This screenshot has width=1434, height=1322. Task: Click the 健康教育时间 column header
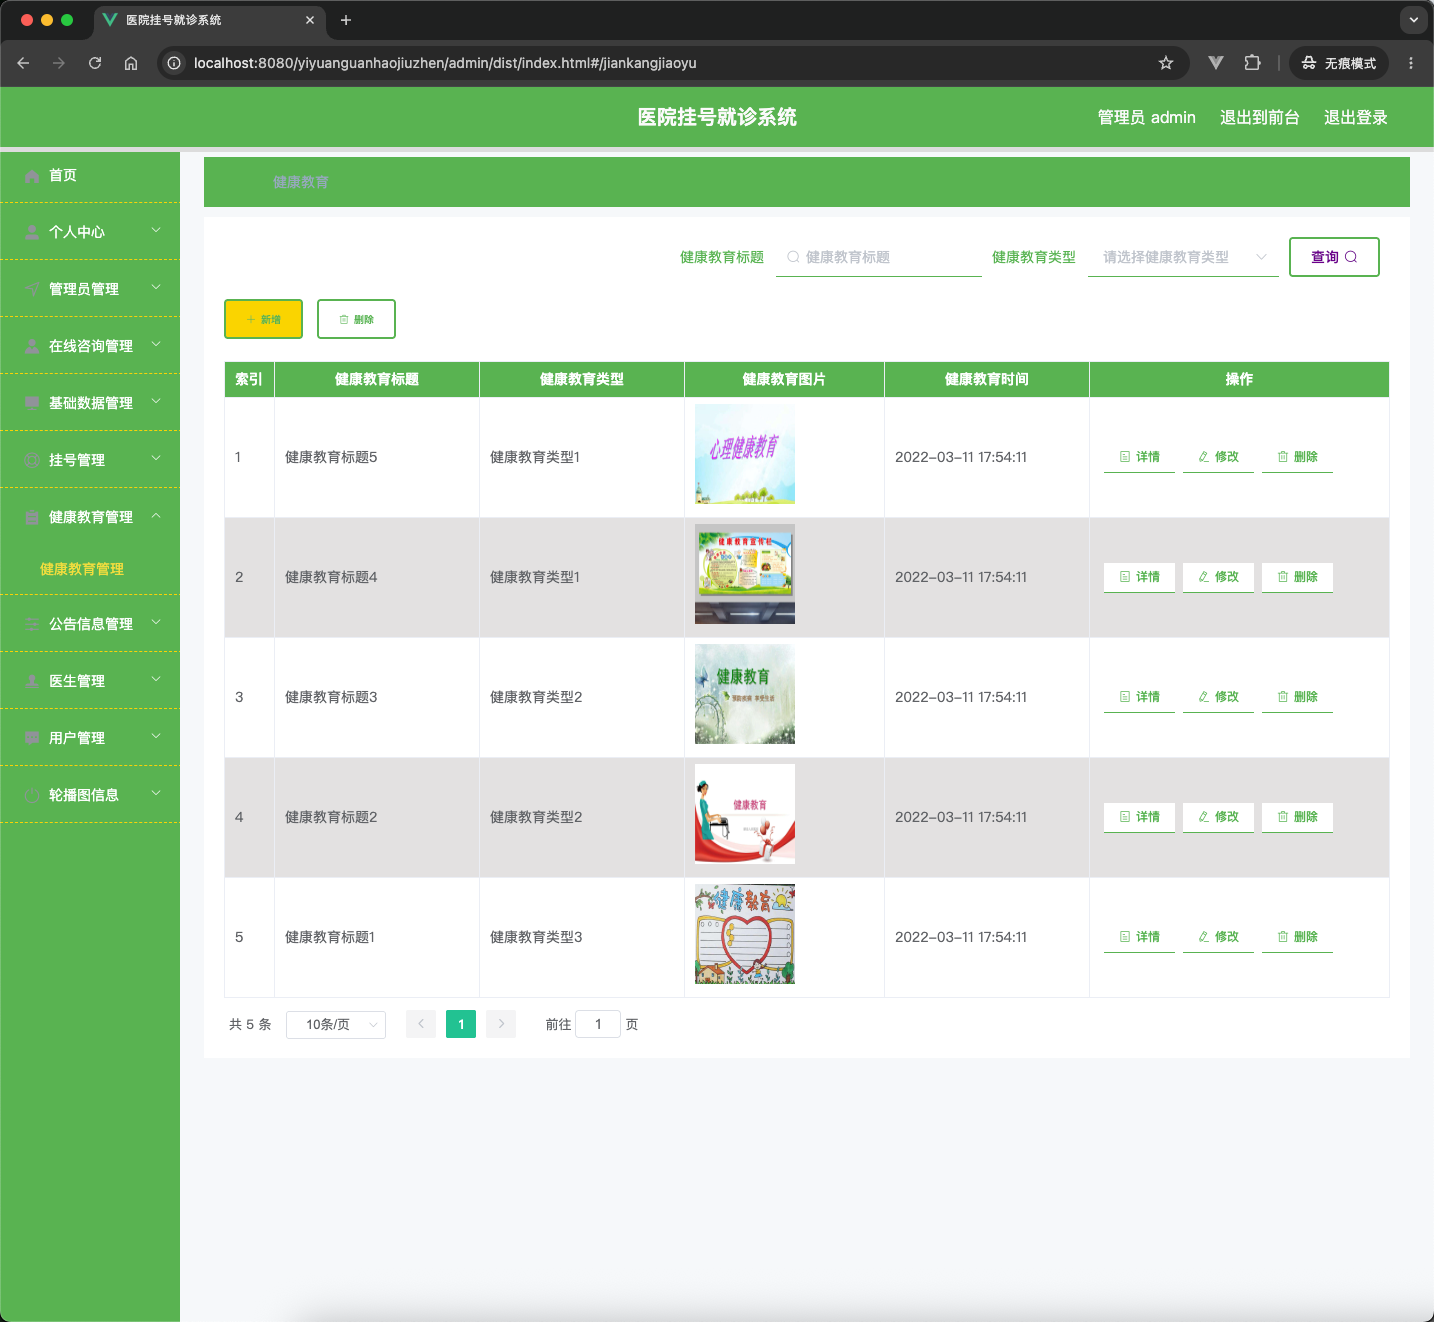(x=987, y=379)
